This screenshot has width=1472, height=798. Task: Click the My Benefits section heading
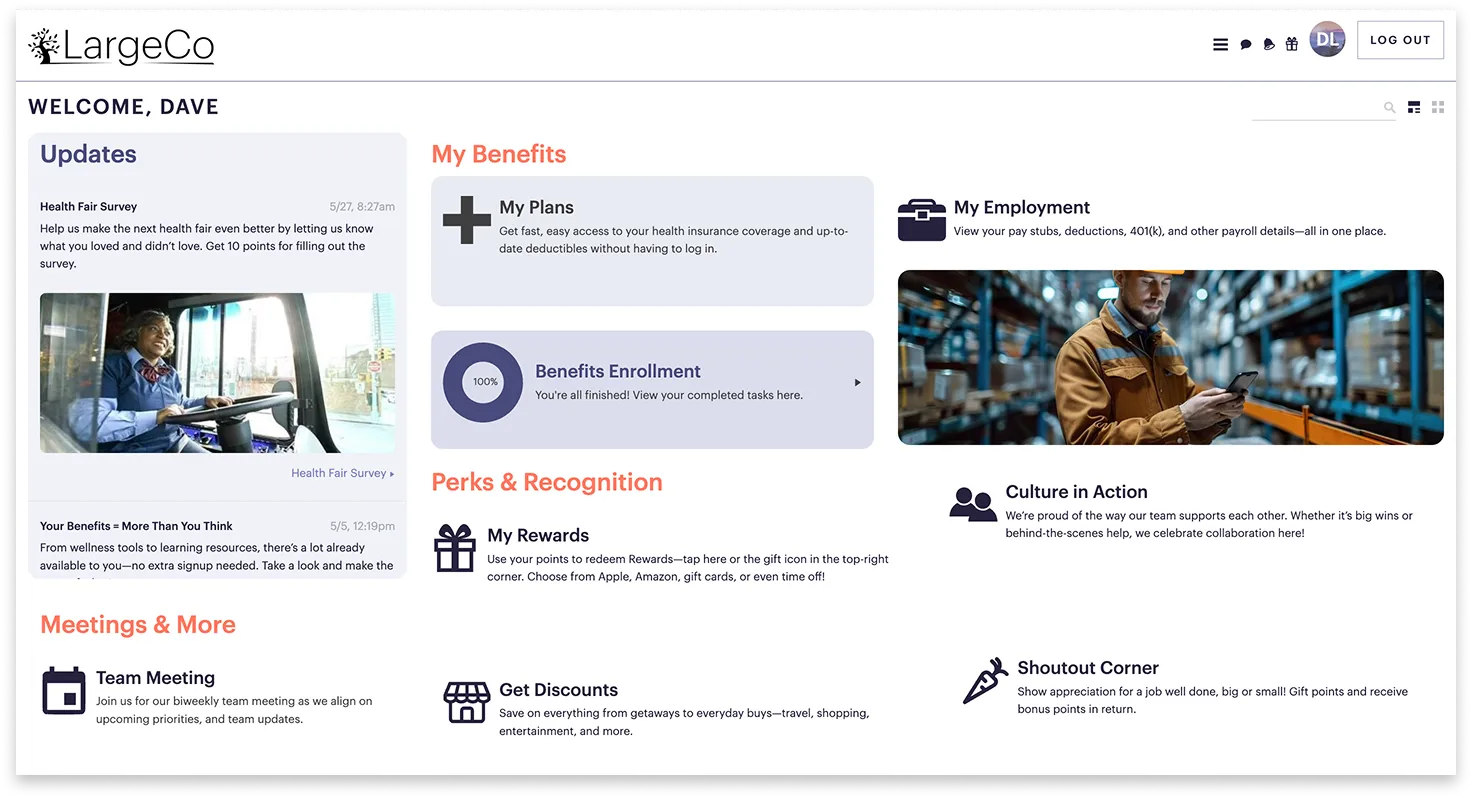pos(499,154)
